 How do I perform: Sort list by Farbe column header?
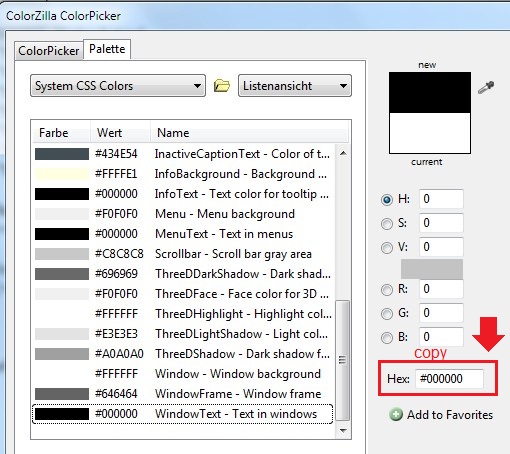pos(61,133)
